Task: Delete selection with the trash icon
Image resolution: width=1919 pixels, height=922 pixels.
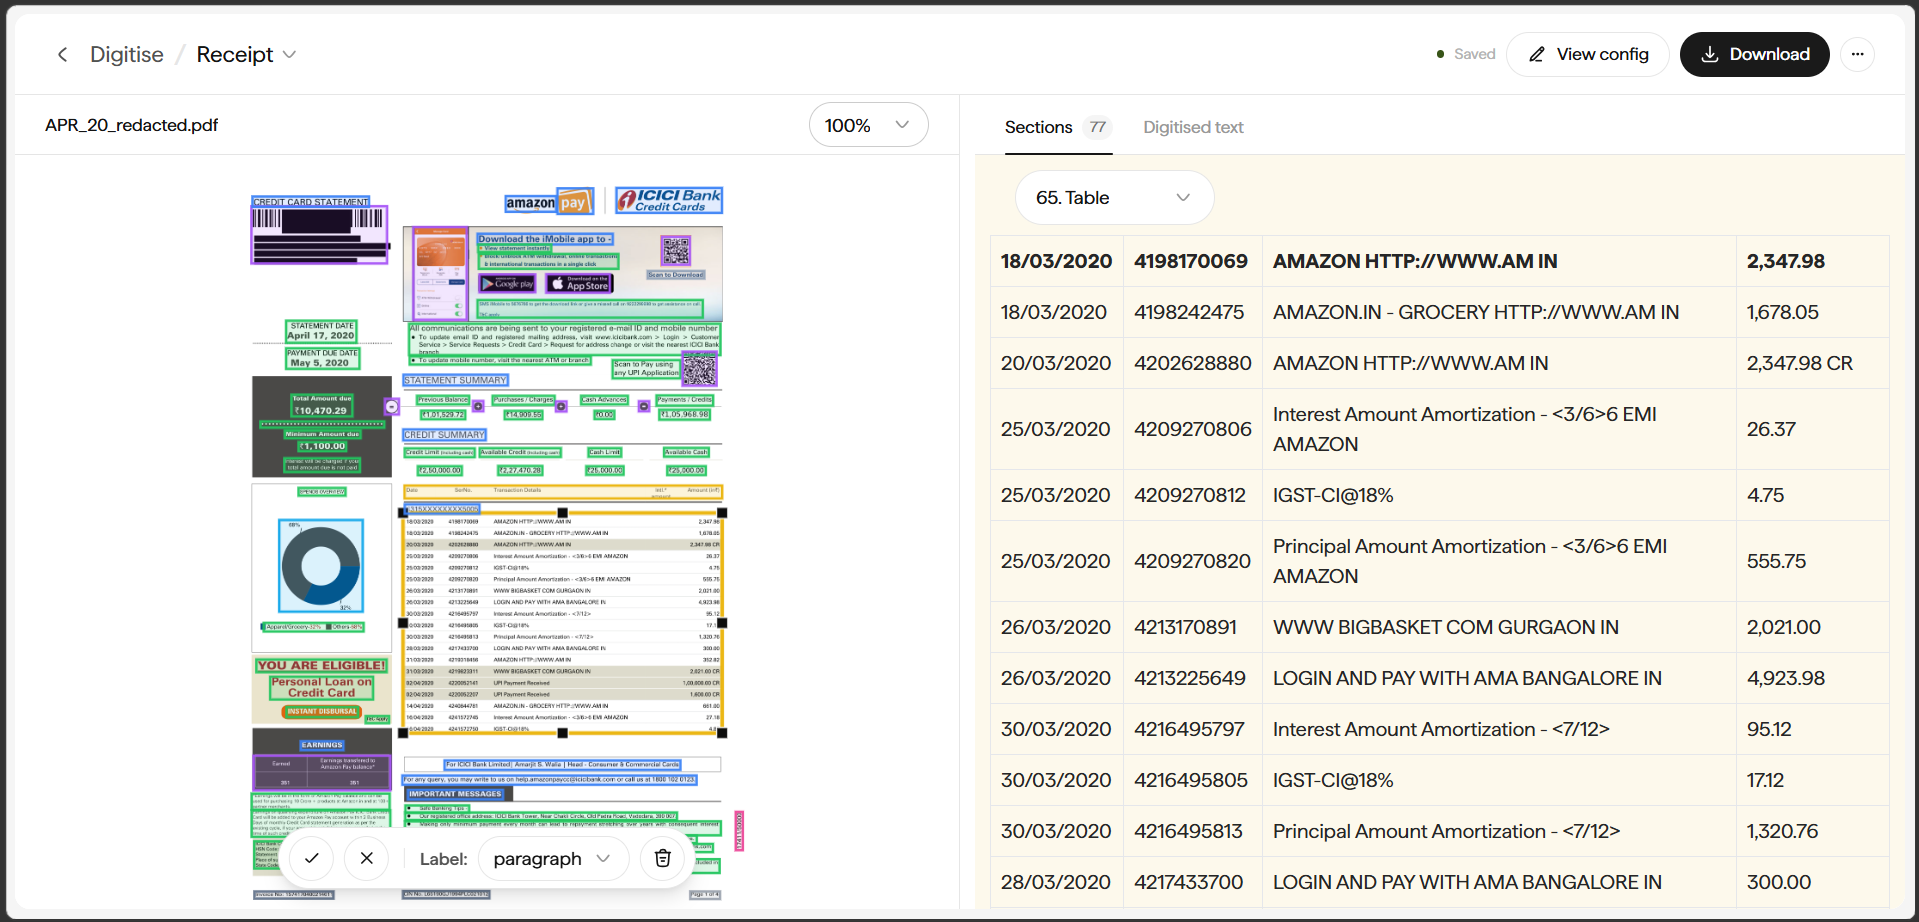Action: (662, 858)
